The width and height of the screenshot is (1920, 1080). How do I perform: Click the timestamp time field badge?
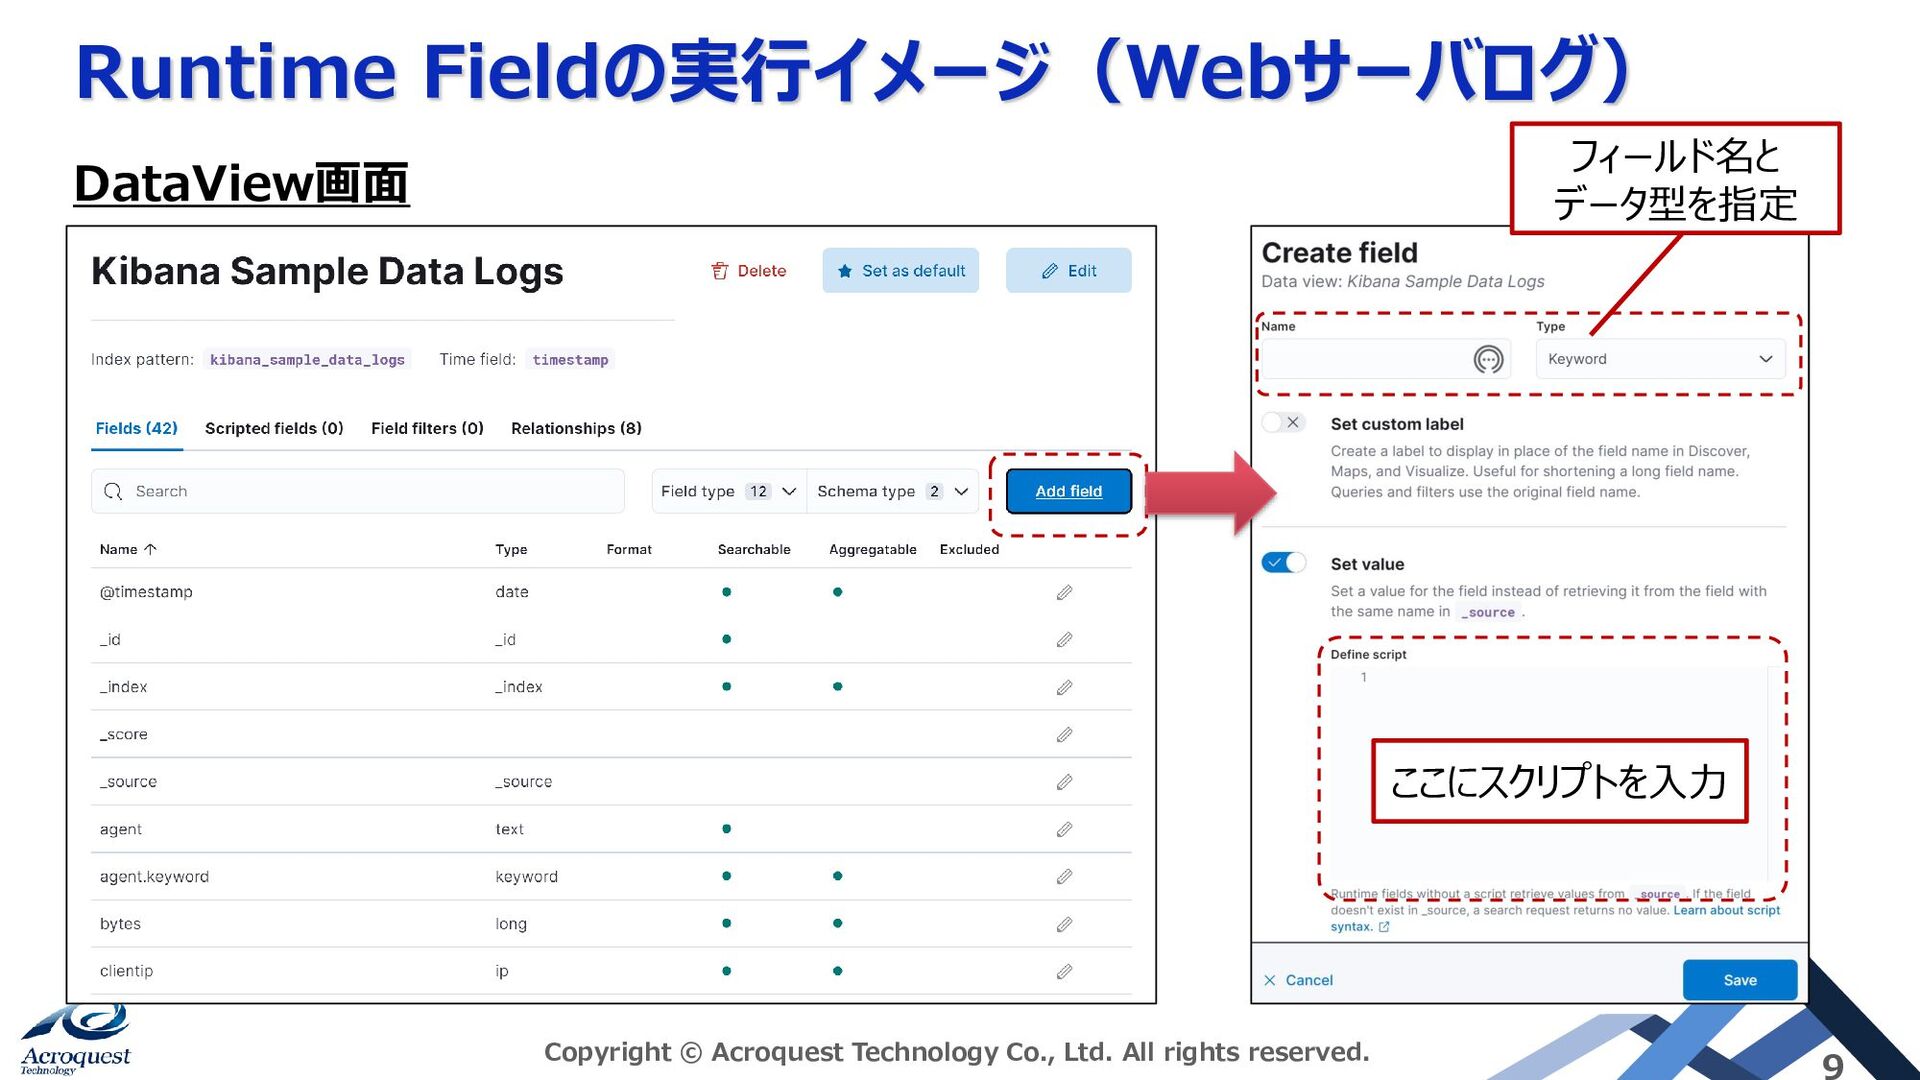pos(570,359)
